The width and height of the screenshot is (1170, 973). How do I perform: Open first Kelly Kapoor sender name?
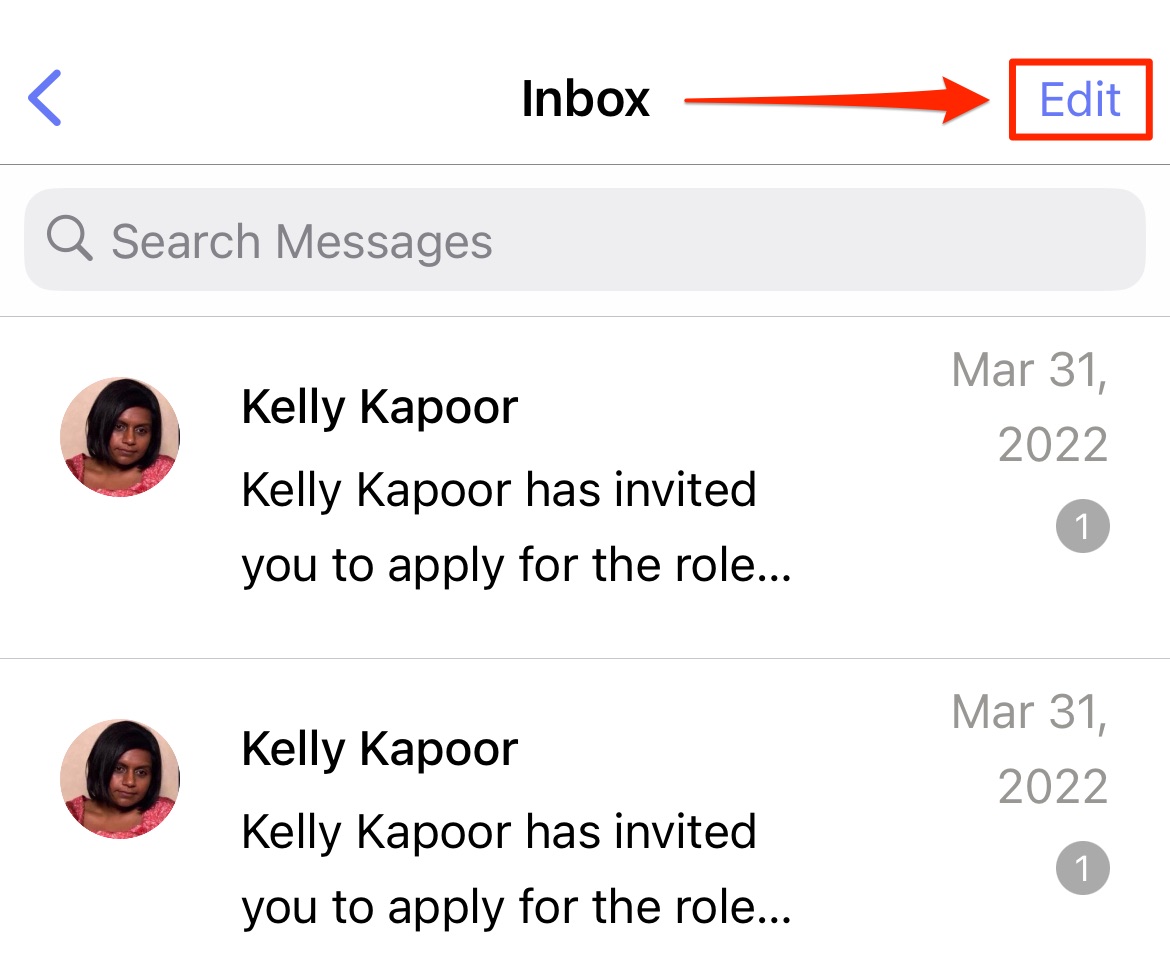(379, 408)
